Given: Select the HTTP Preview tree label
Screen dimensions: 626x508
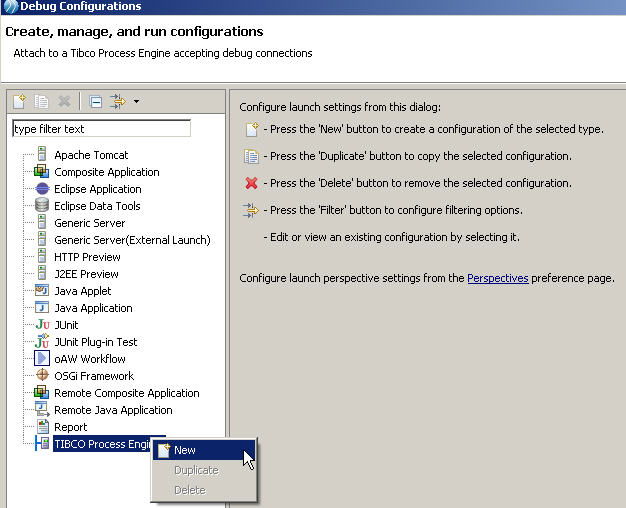Looking at the screenshot, I should coord(87,257).
